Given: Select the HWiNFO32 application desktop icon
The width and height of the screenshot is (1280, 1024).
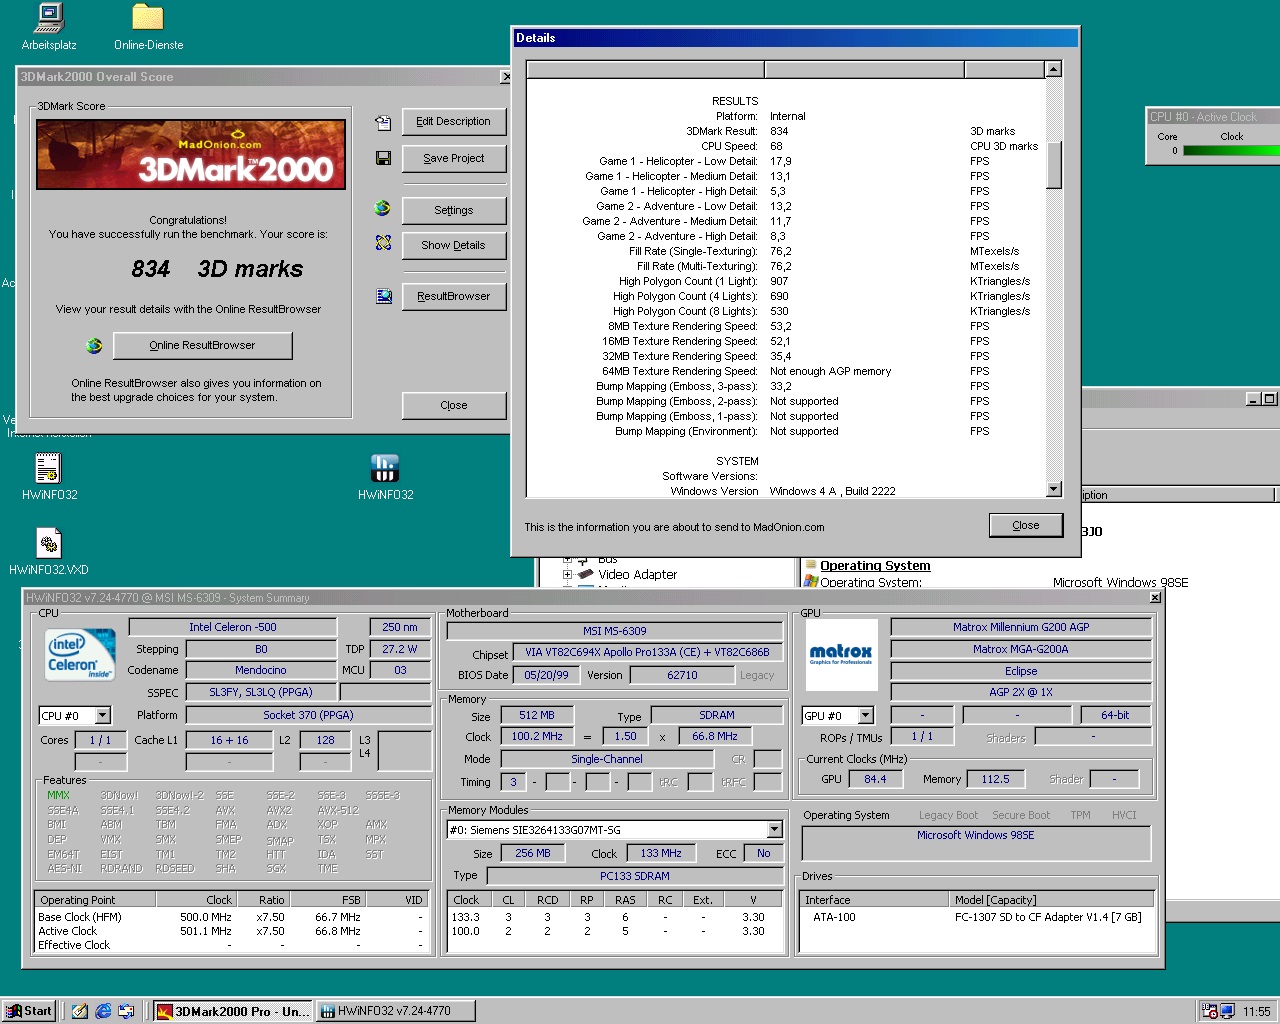Looking at the screenshot, I should point(385,468).
